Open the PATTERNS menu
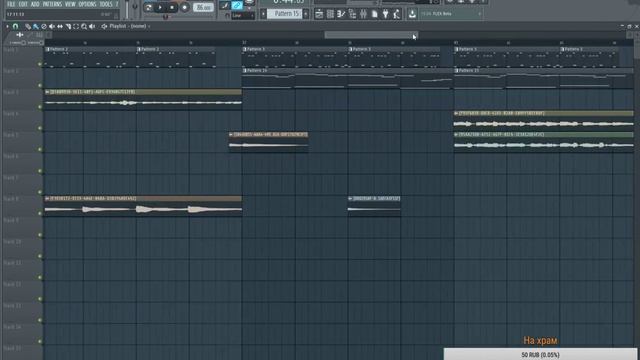This screenshot has height=360, width=640. (52, 4)
